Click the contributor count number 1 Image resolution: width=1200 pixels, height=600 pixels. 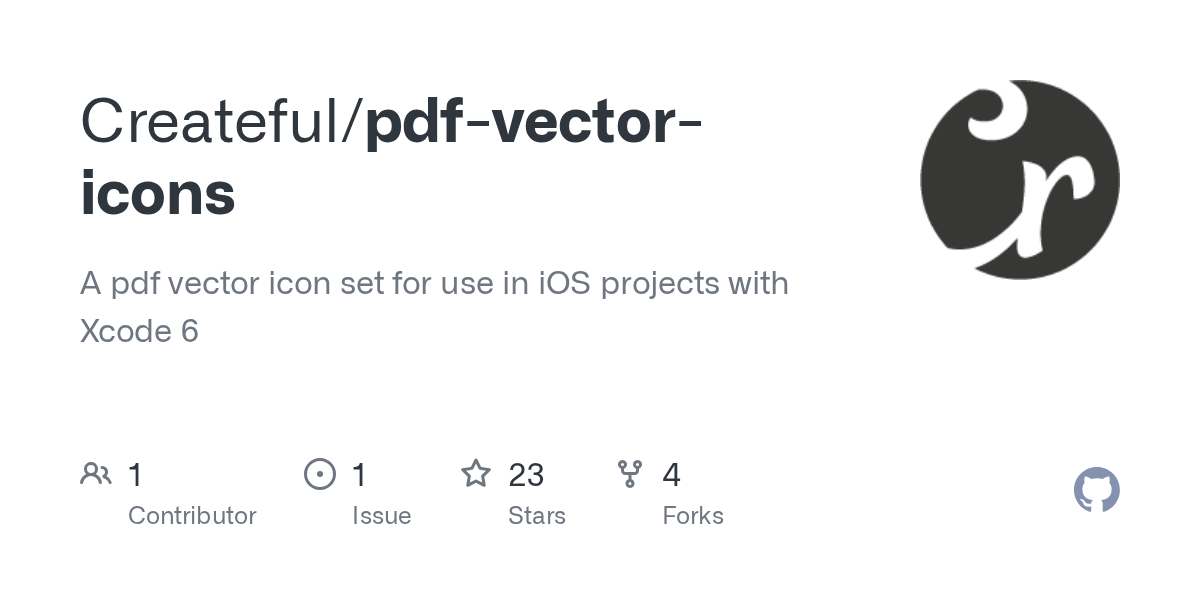[x=136, y=474]
